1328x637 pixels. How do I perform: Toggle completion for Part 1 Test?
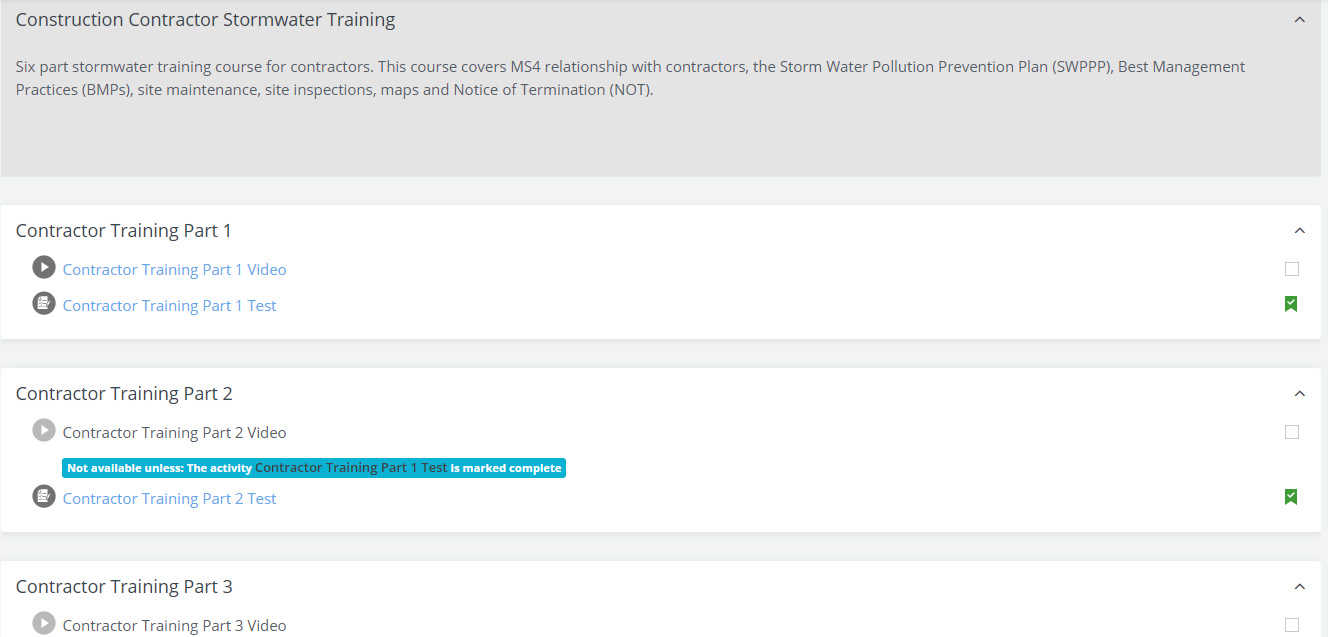[x=1291, y=304]
